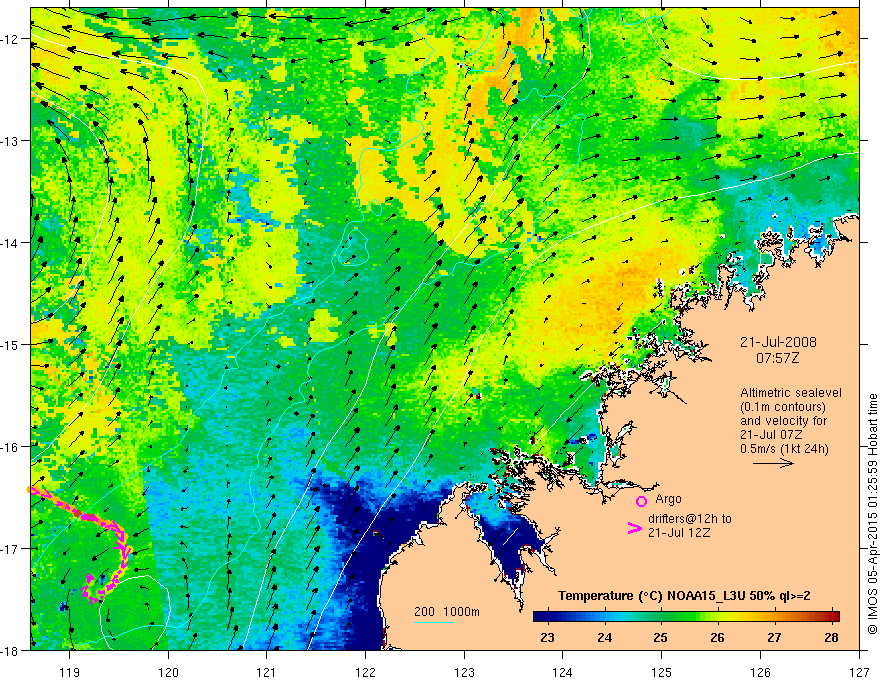This screenshot has width=880, height=680.
Task: Click the latitude axis label '-14'
Action: [11, 243]
